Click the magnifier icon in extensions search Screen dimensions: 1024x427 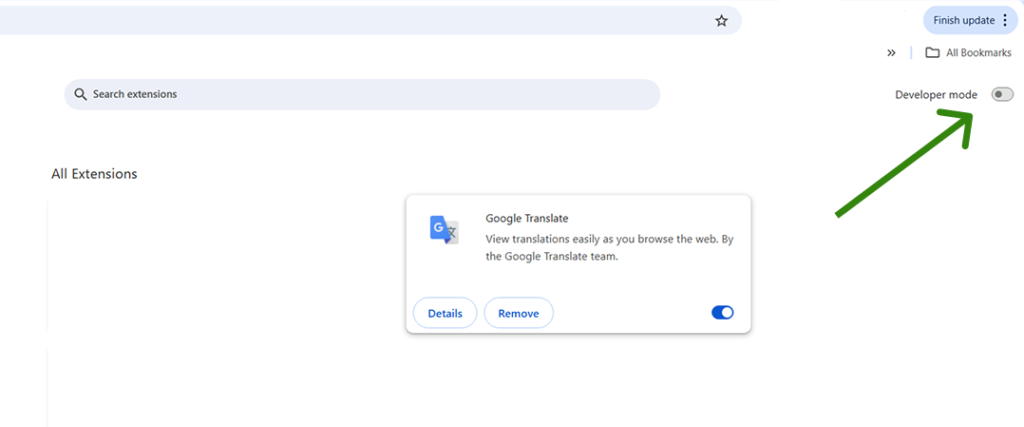[80, 94]
